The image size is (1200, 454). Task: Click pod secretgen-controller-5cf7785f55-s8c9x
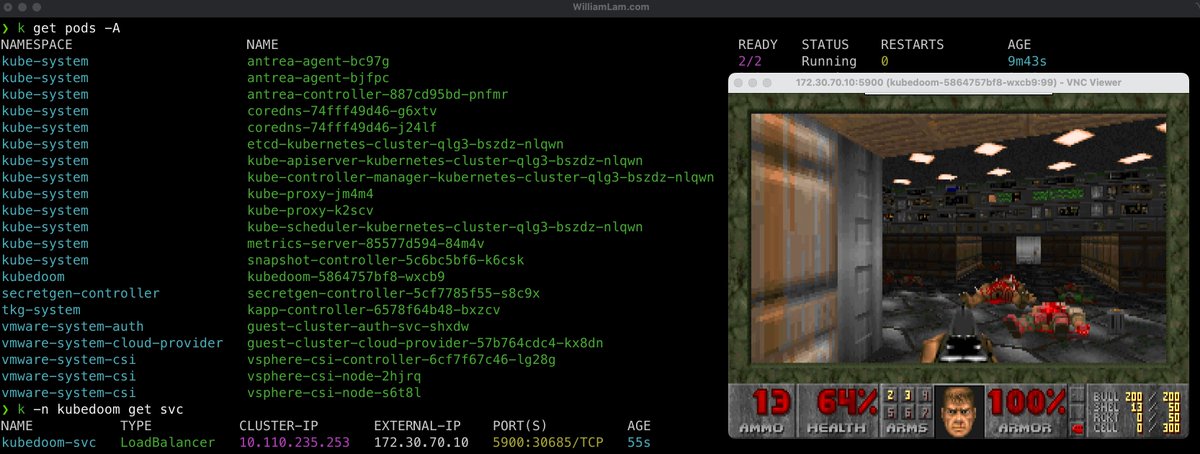394,293
